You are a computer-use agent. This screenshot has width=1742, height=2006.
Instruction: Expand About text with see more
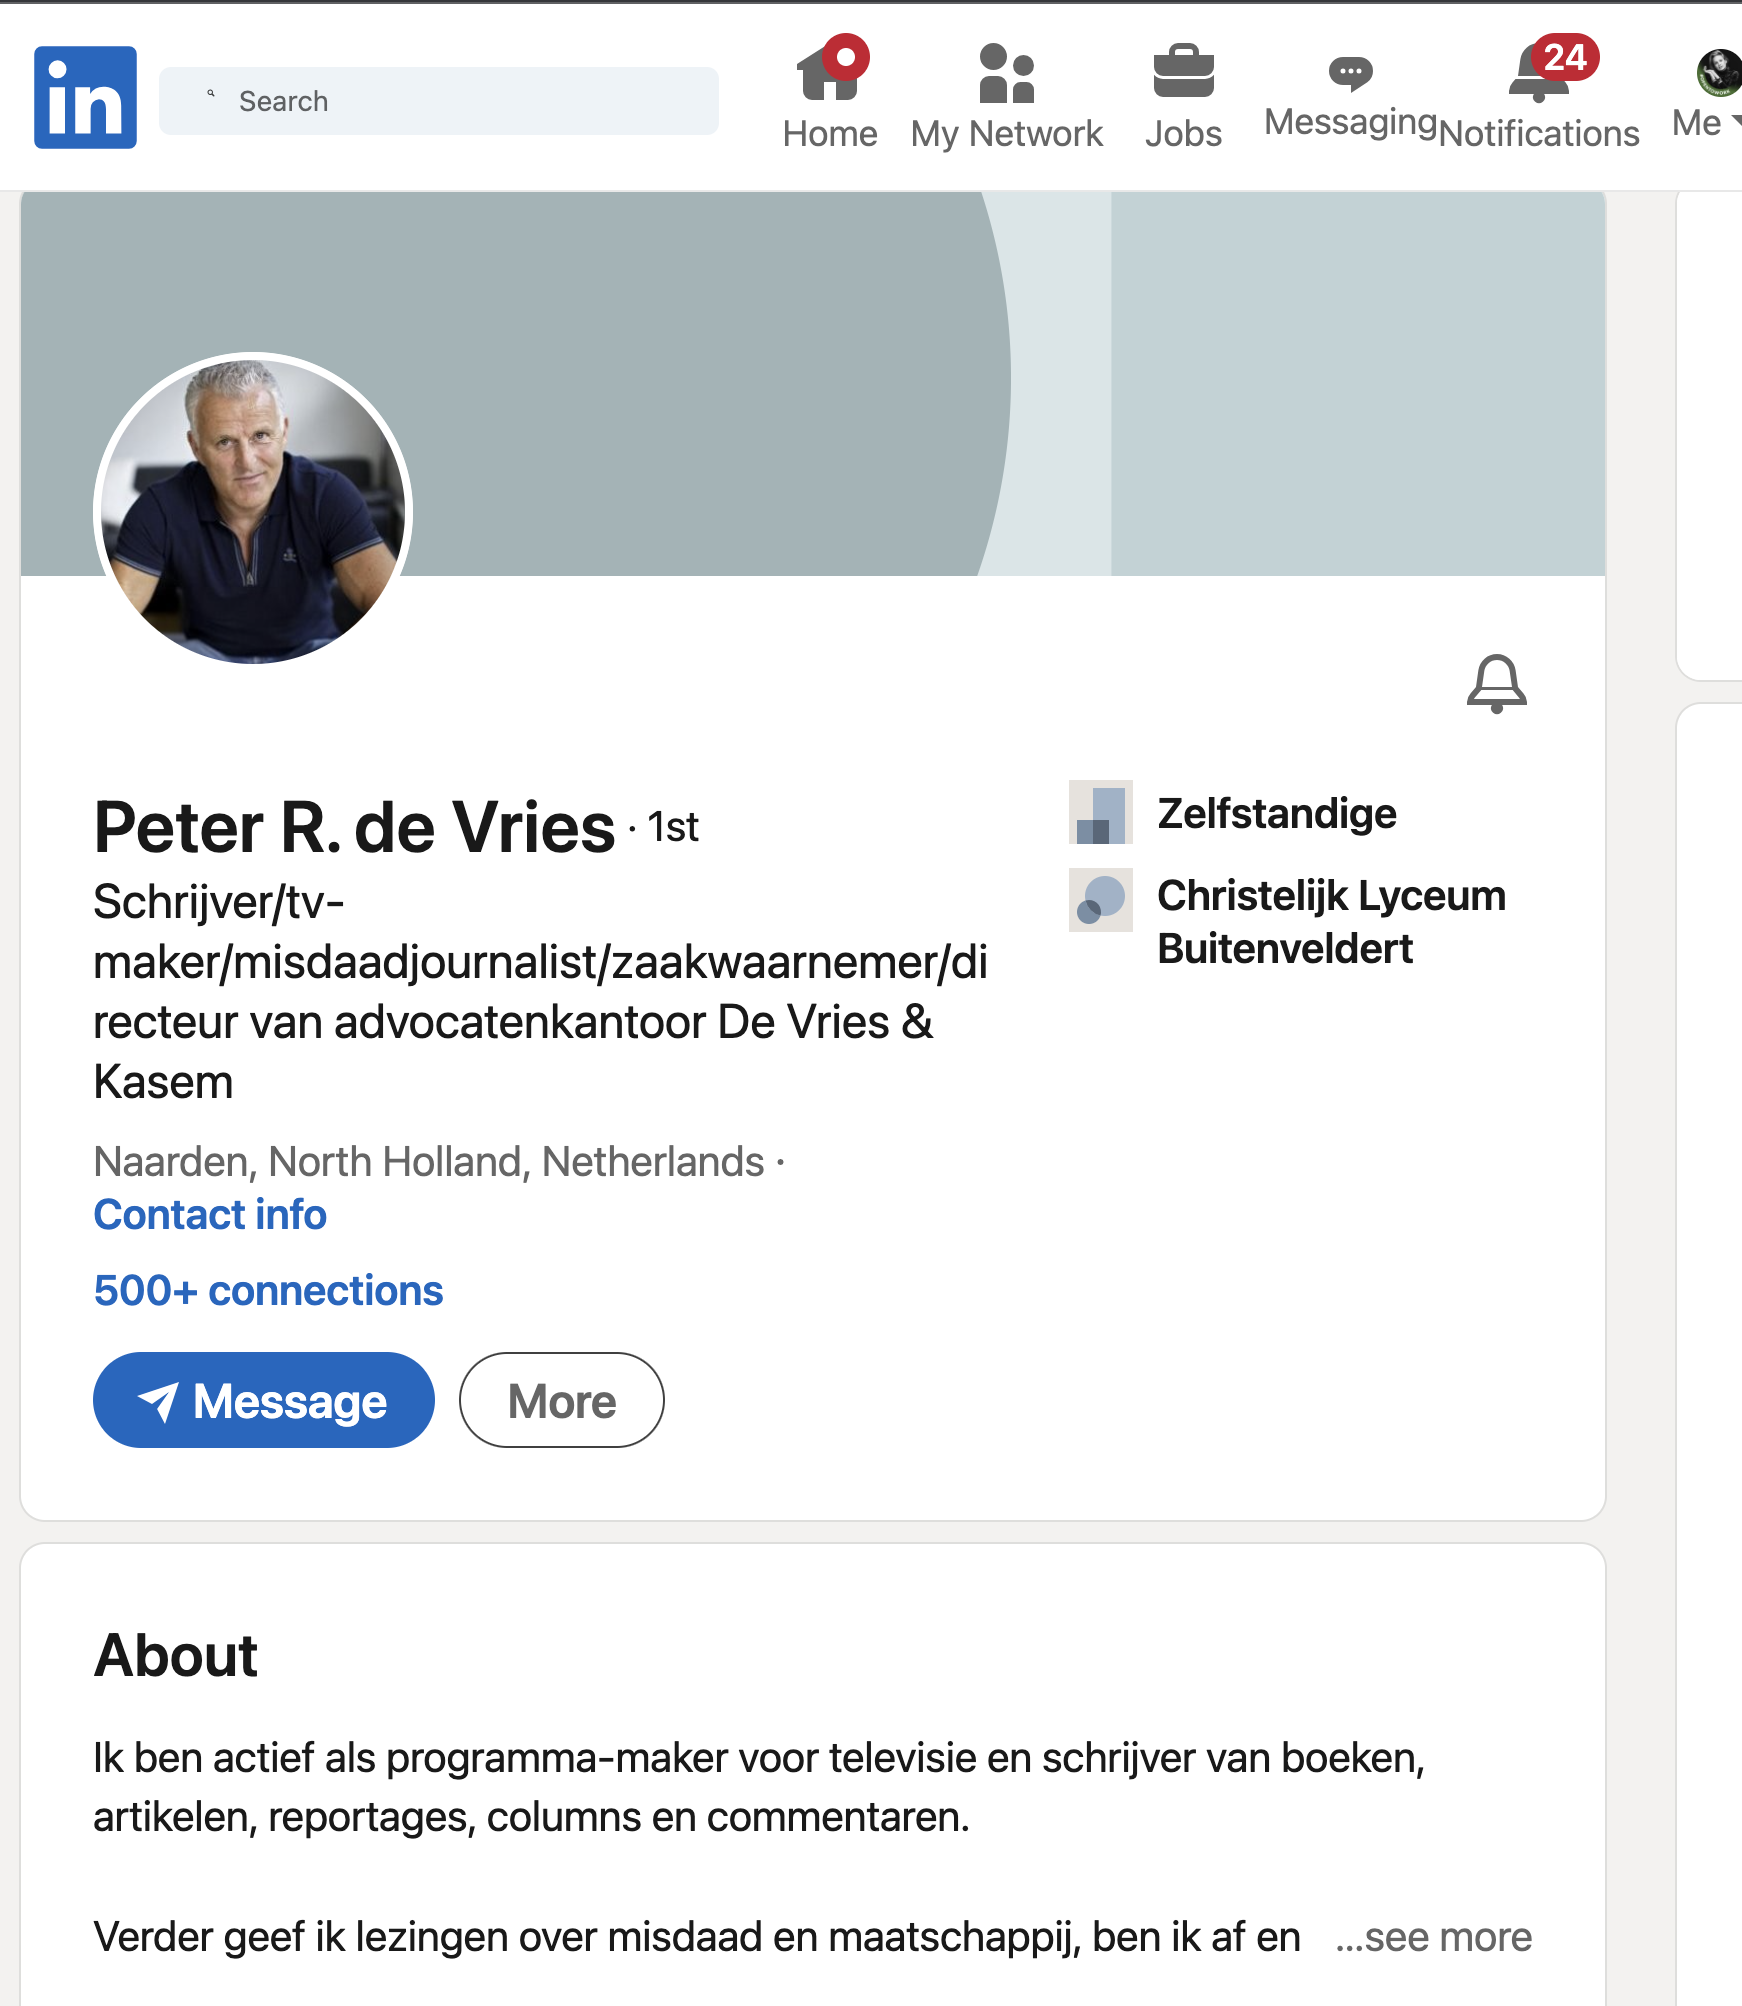[1434, 1937]
